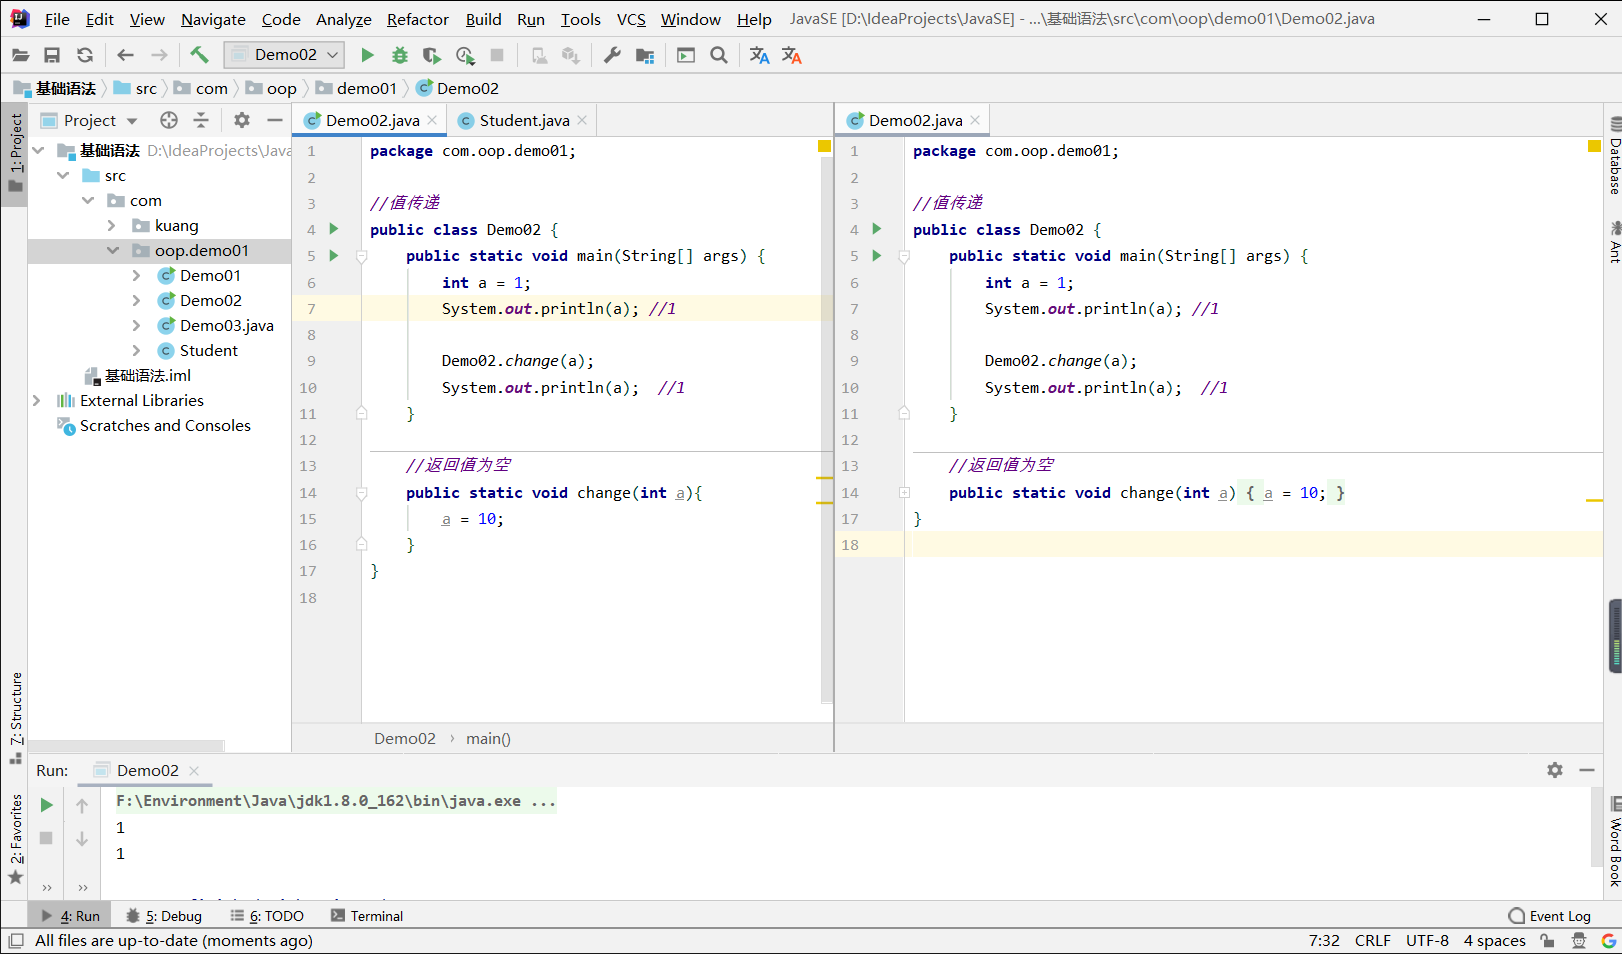Image resolution: width=1622 pixels, height=954 pixels.
Task: Click the 基础语法.iml file
Action: point(148,375)
